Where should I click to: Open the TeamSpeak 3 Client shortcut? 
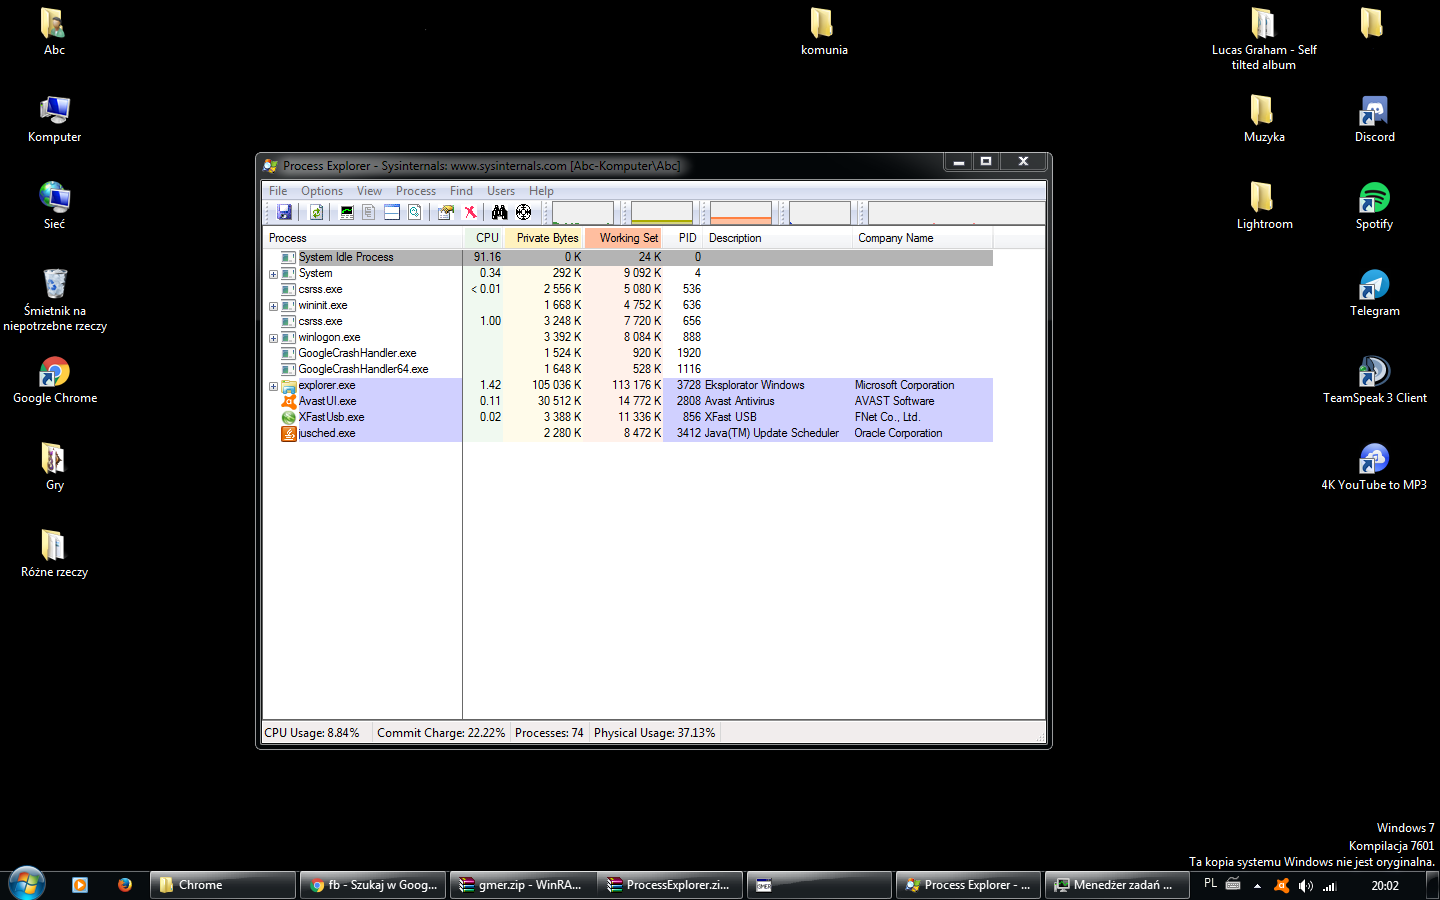[x=1375, y=380]
